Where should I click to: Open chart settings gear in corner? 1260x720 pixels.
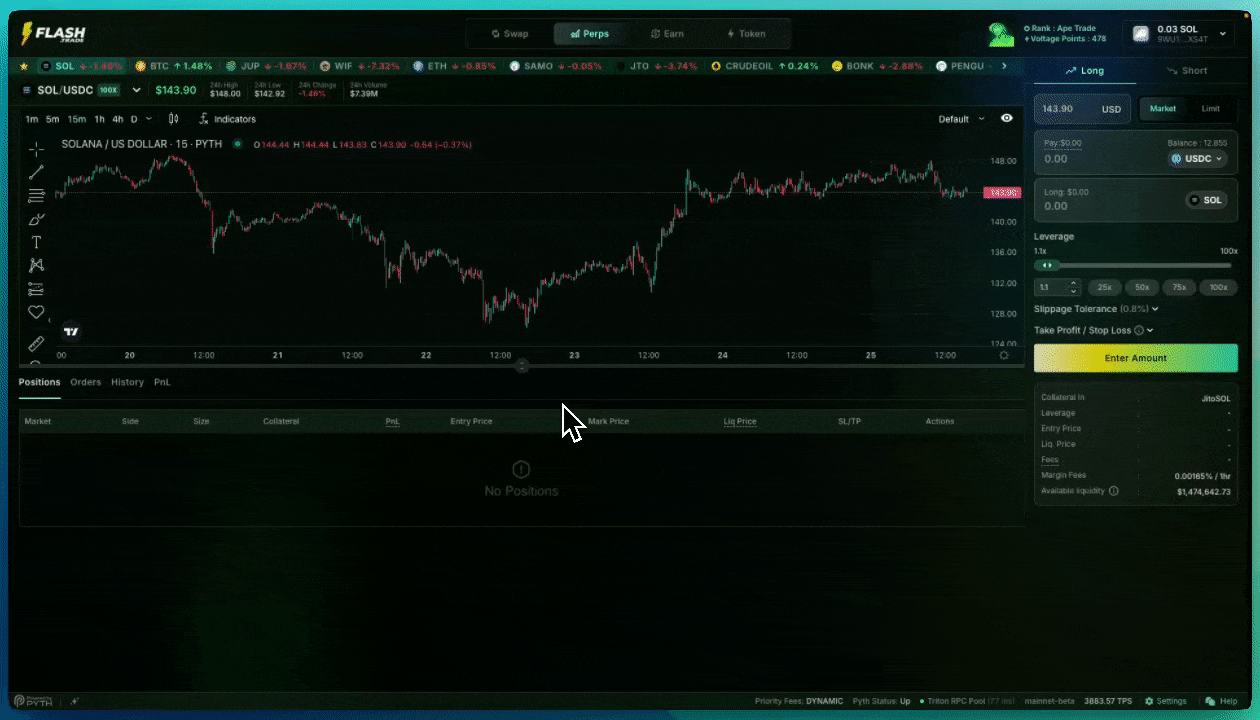pos(1004,355)
